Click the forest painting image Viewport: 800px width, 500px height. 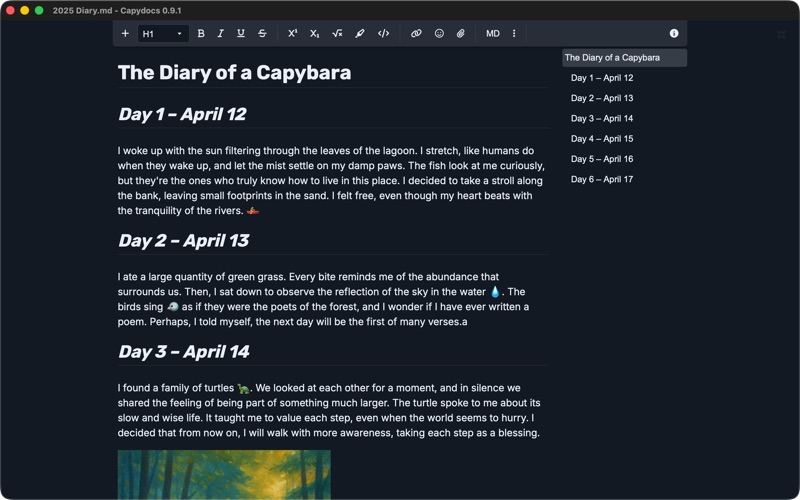click(x=224, y=474)
